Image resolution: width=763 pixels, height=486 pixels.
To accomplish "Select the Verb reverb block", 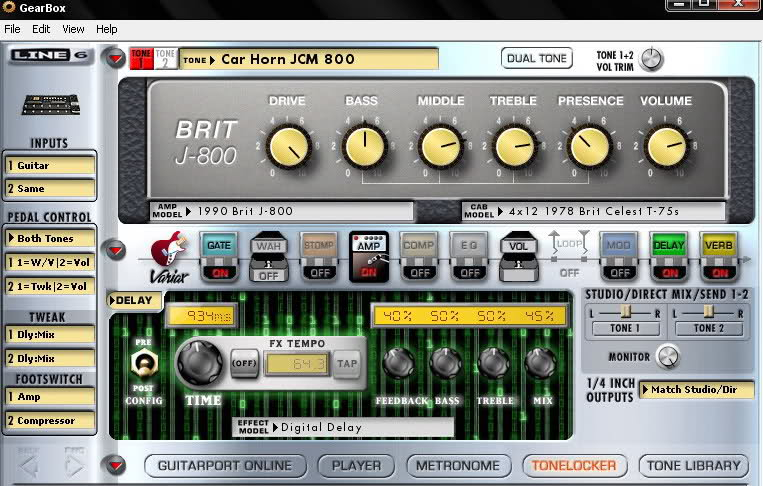I will (719, 246).
